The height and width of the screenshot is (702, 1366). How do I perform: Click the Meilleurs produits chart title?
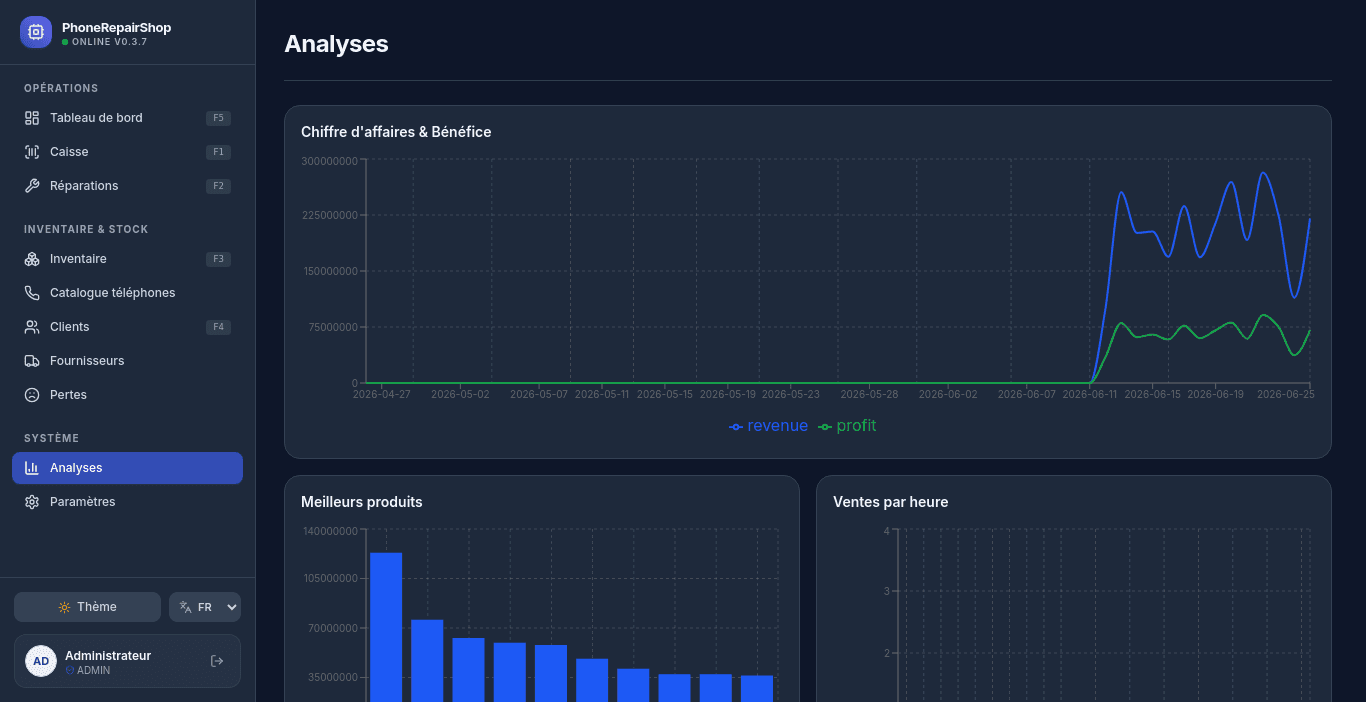(362, 502)
